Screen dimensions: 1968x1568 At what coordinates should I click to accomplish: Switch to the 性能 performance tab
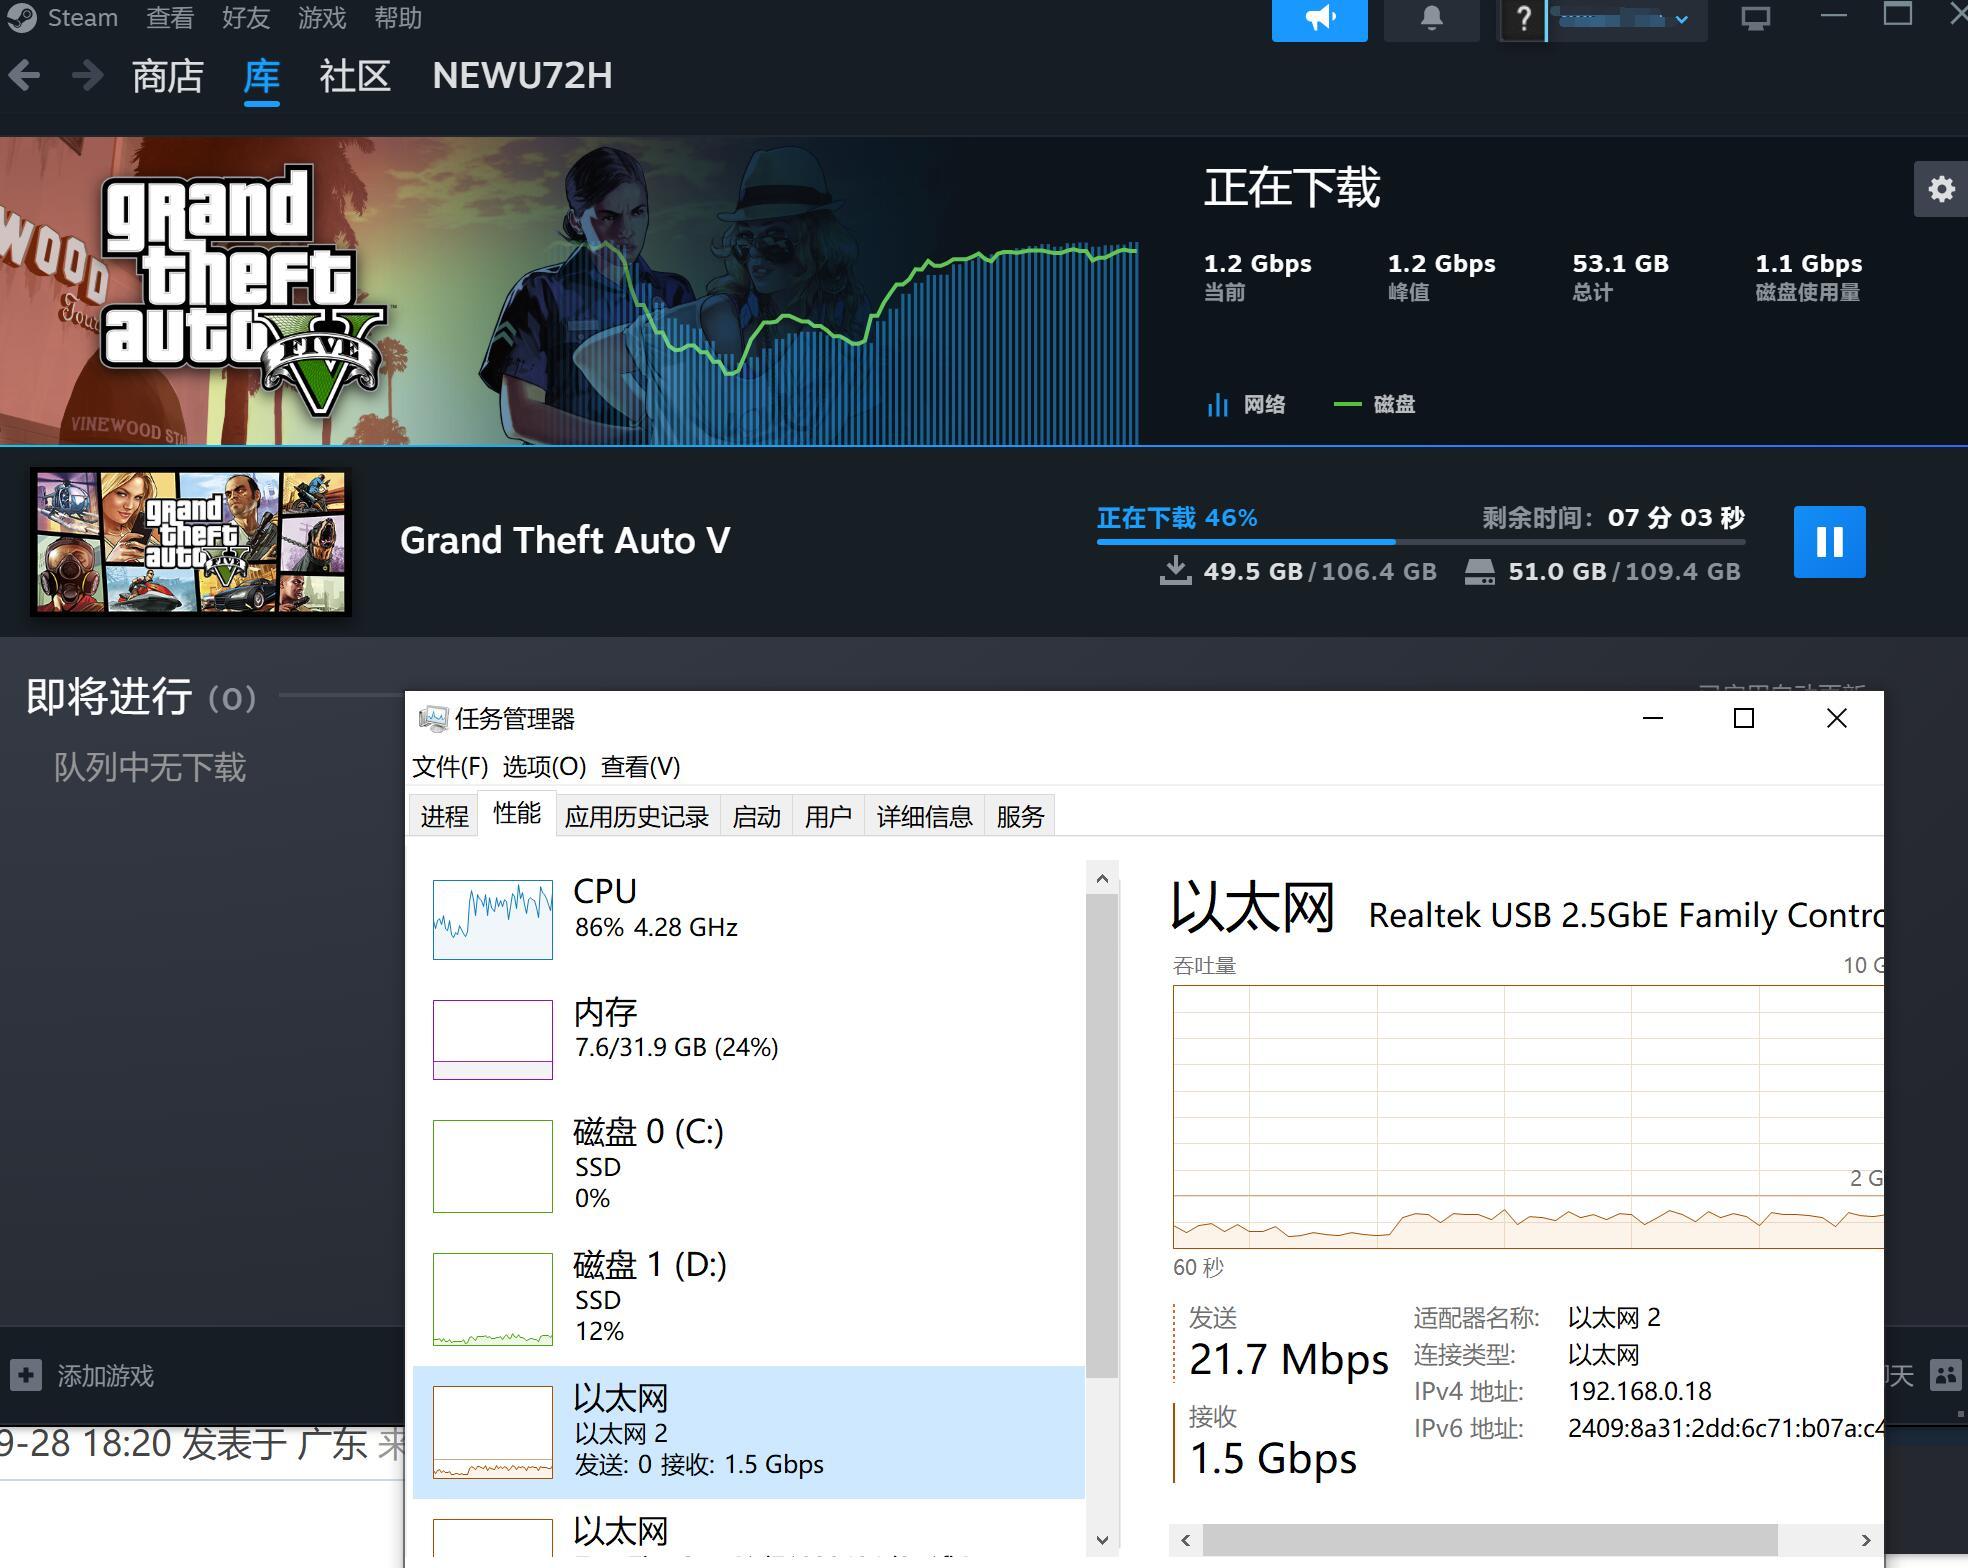click(517, 813)
